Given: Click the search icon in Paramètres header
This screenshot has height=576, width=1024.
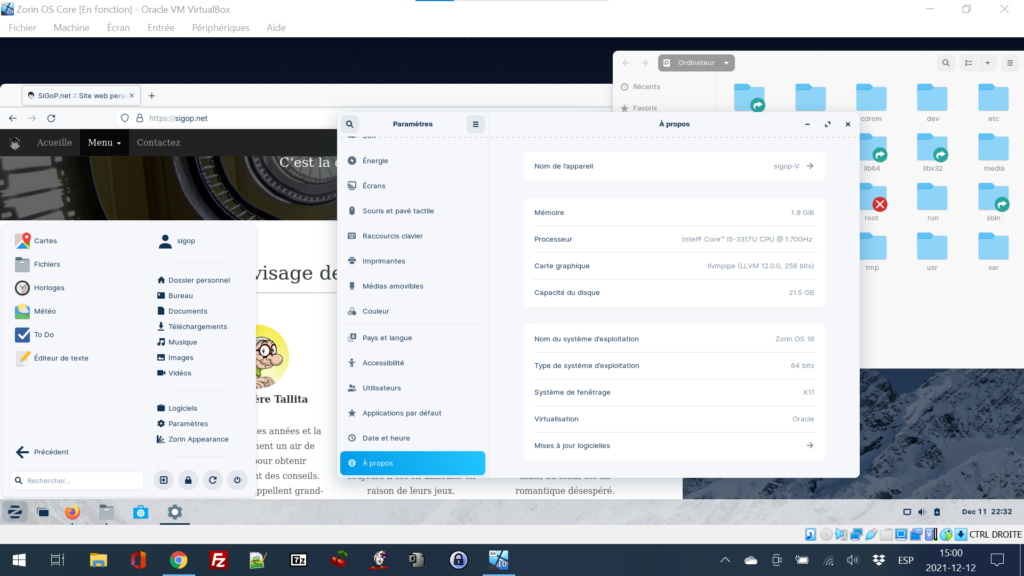Looking at the screenshot, I should click(350, 124).
